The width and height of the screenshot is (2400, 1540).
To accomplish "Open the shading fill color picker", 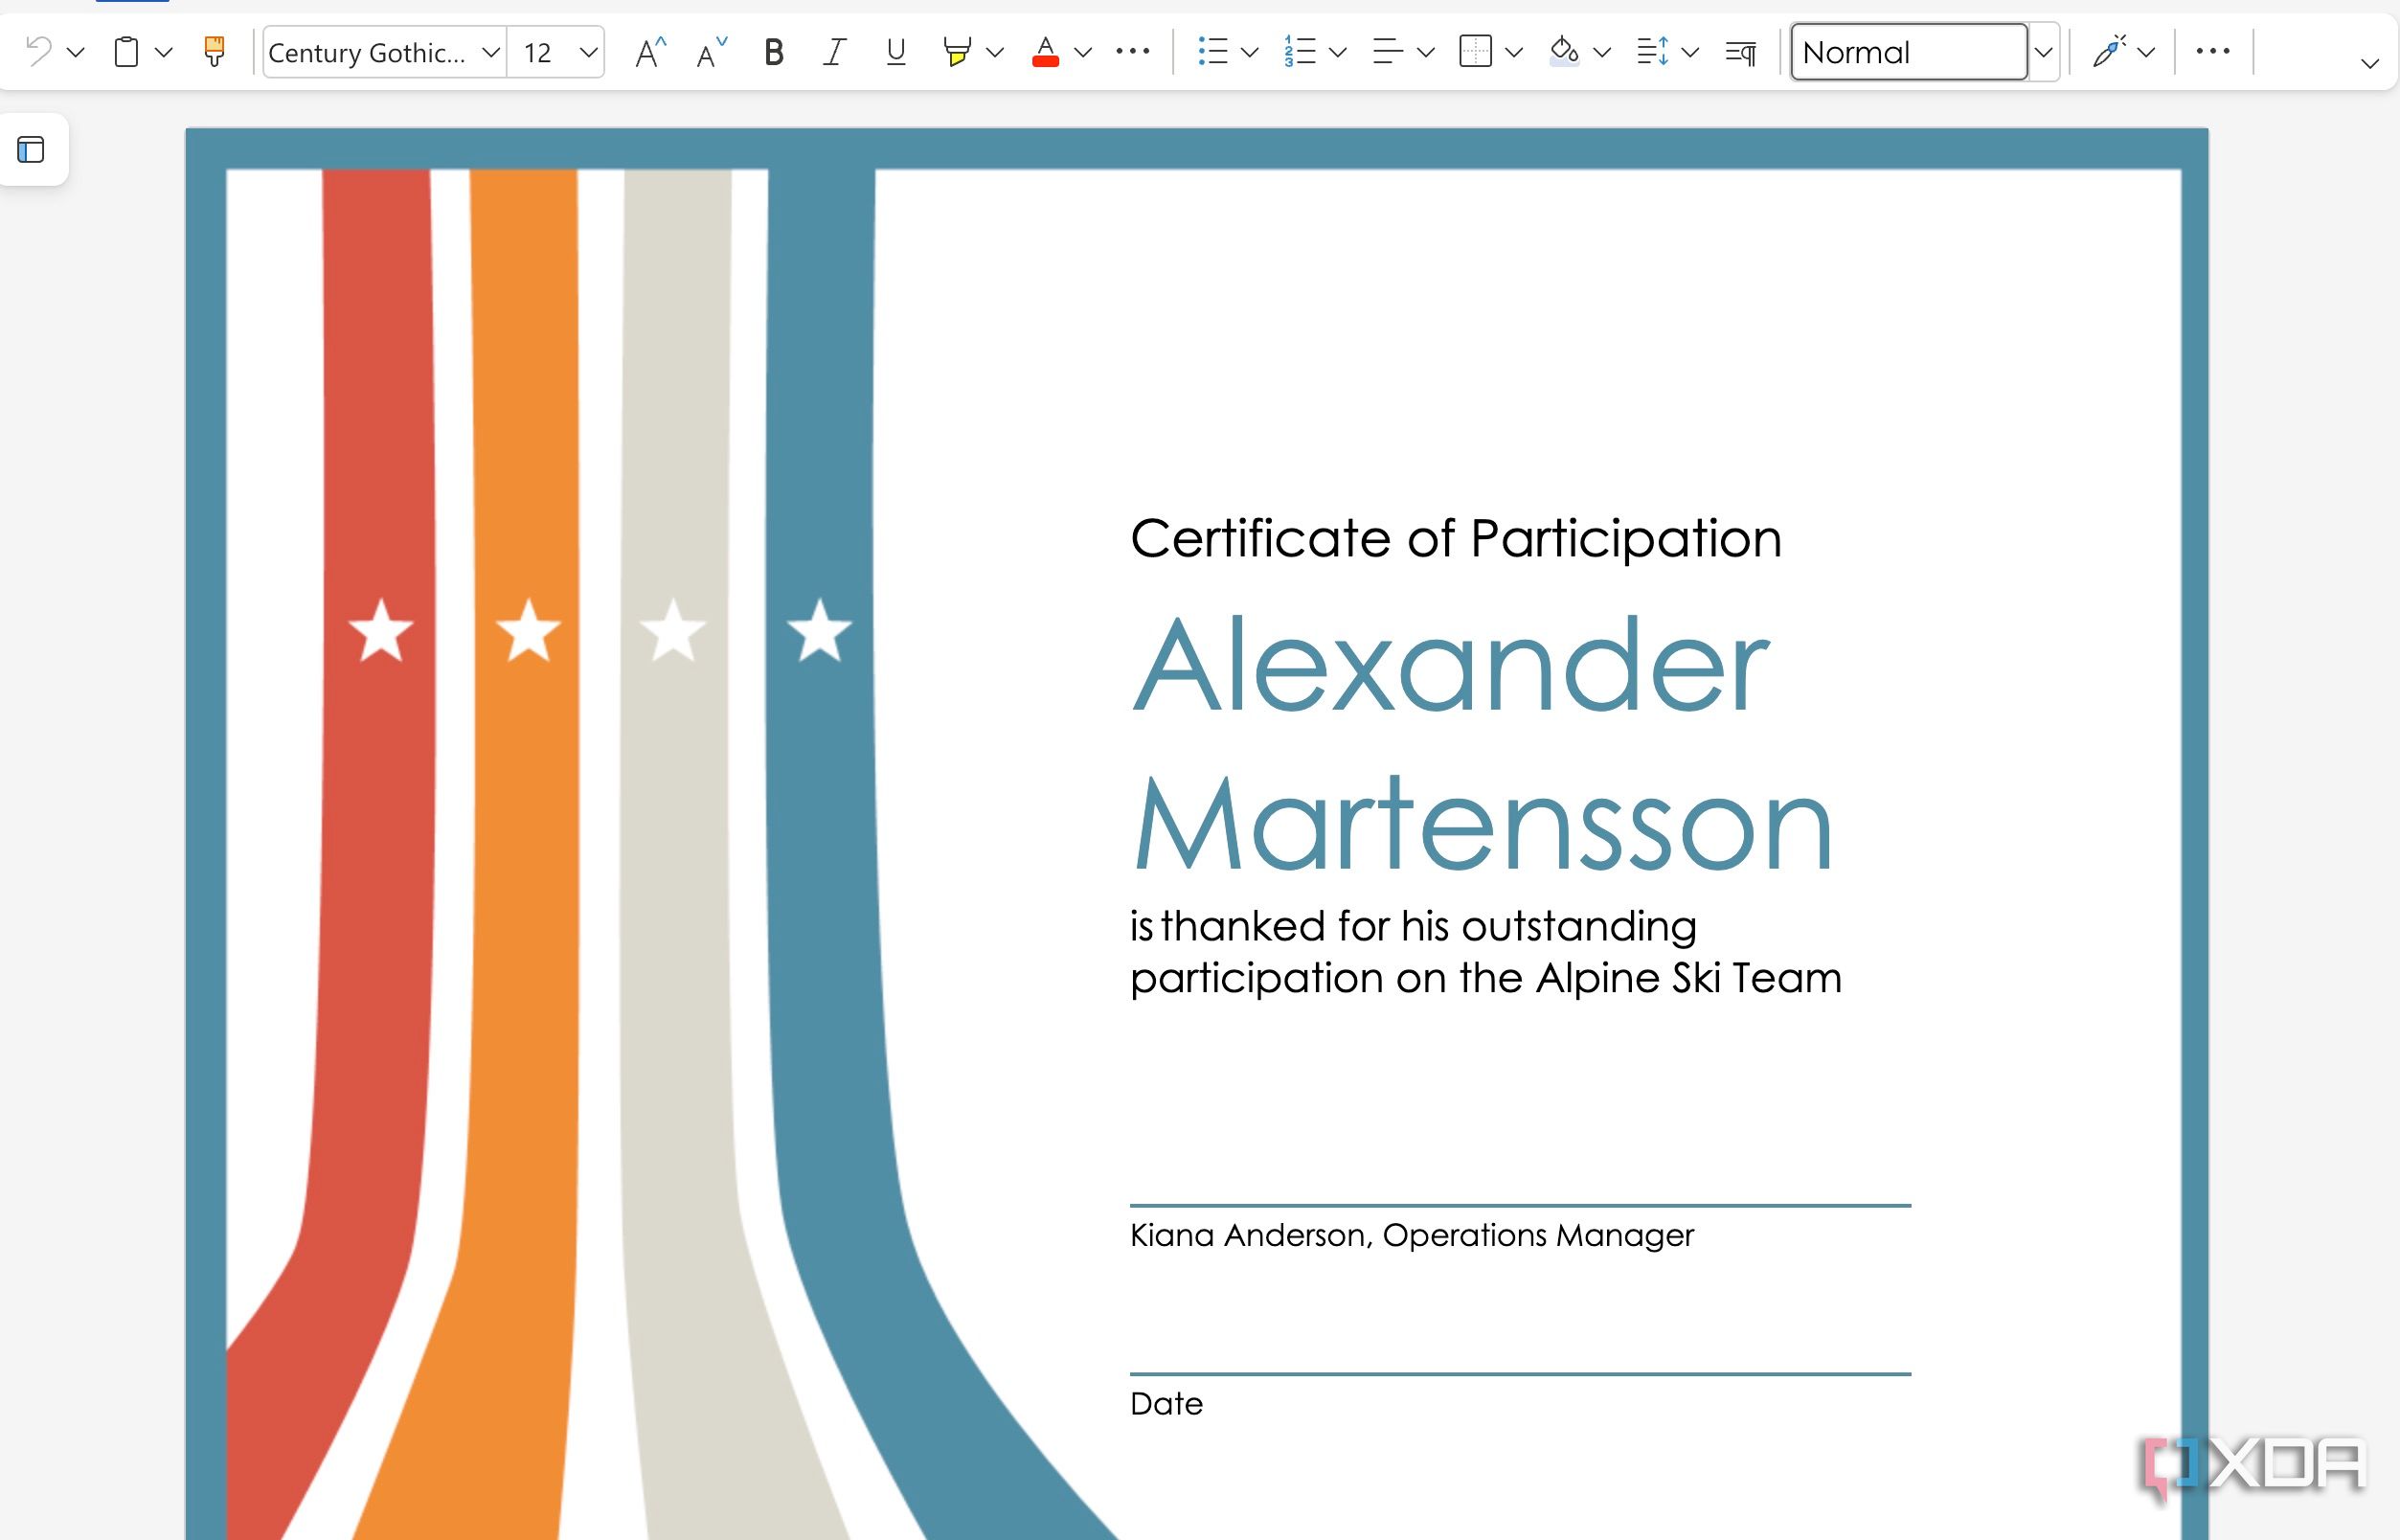I will [x=1566, y=52].
